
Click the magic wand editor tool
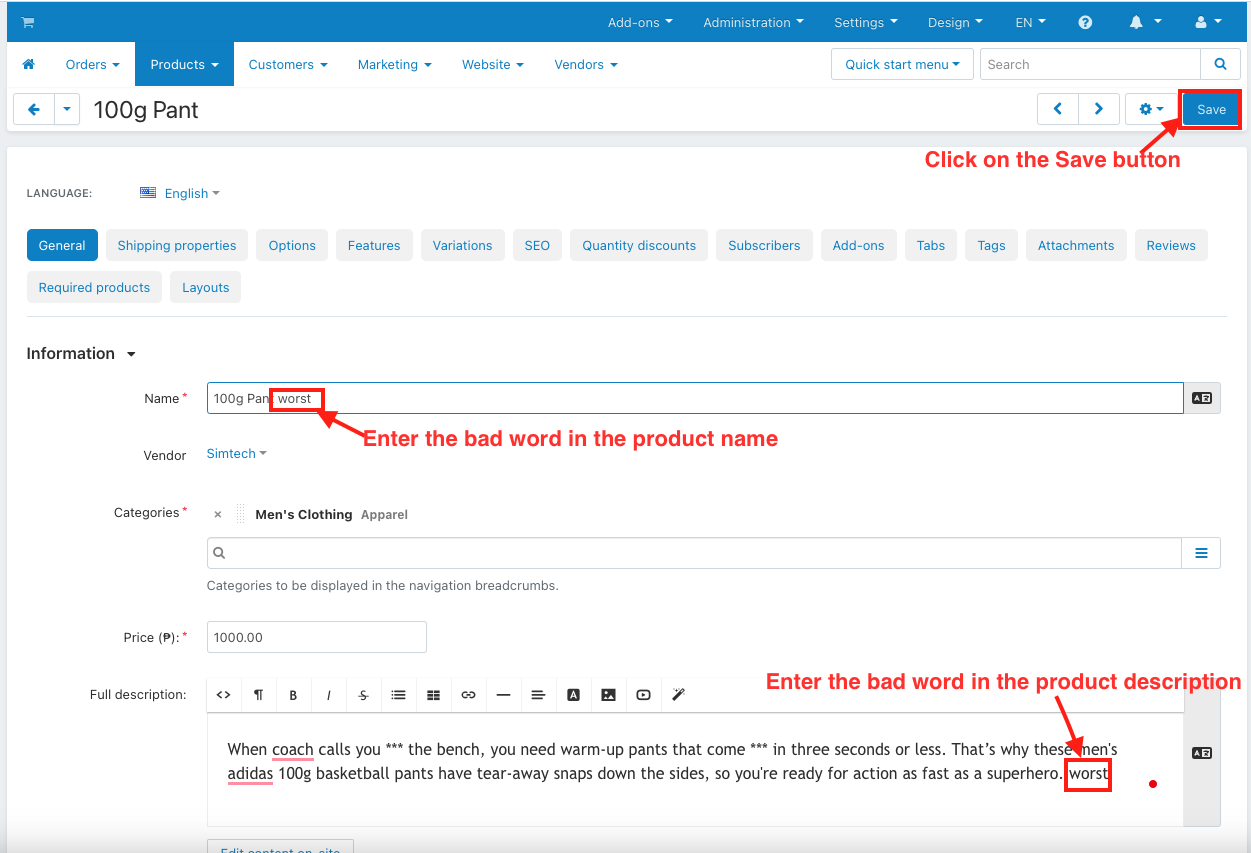tap(678, 695)
